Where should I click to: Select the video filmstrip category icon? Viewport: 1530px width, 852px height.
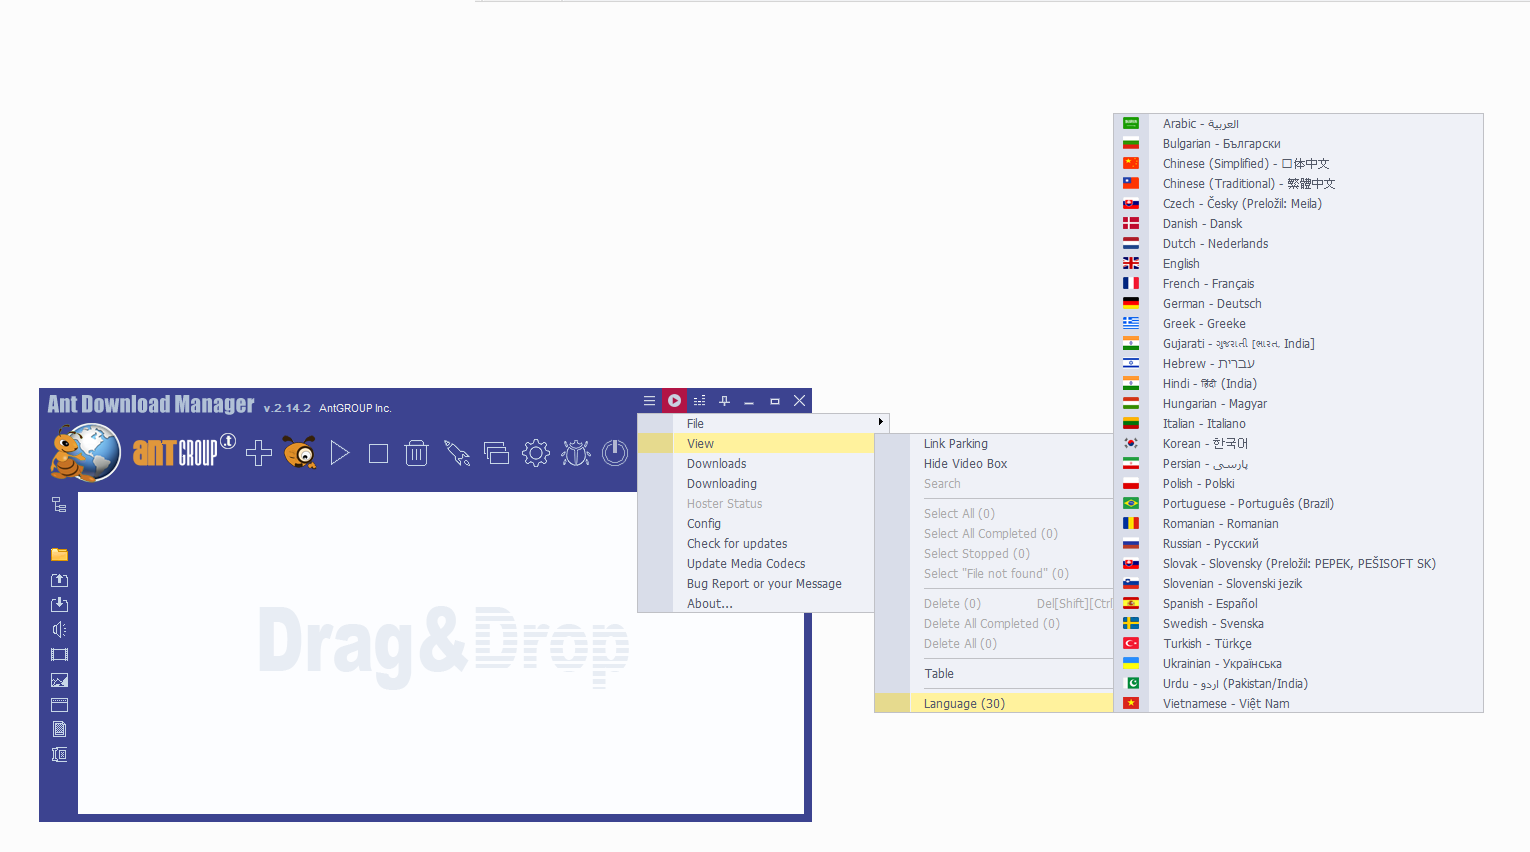tap(59, 654)
